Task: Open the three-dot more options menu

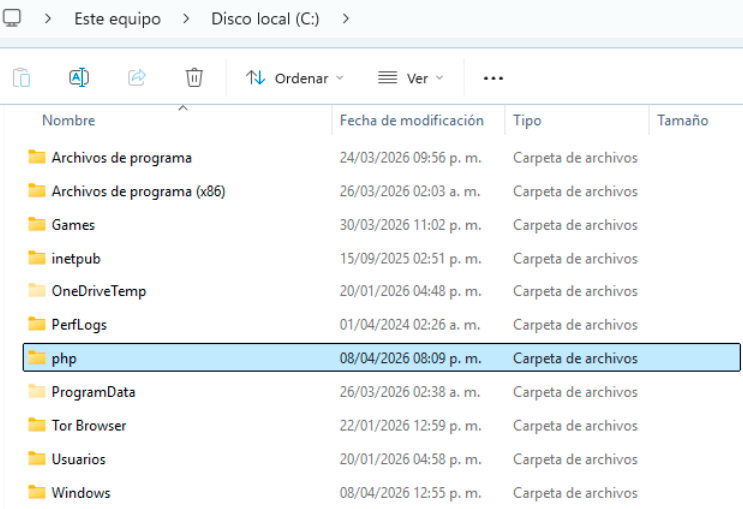Action: coord(493,78)
